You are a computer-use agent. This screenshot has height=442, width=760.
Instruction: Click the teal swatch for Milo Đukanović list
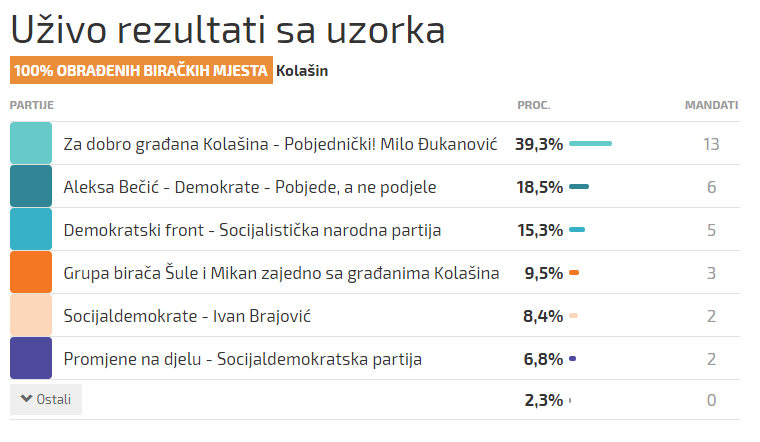pos(31,143)
